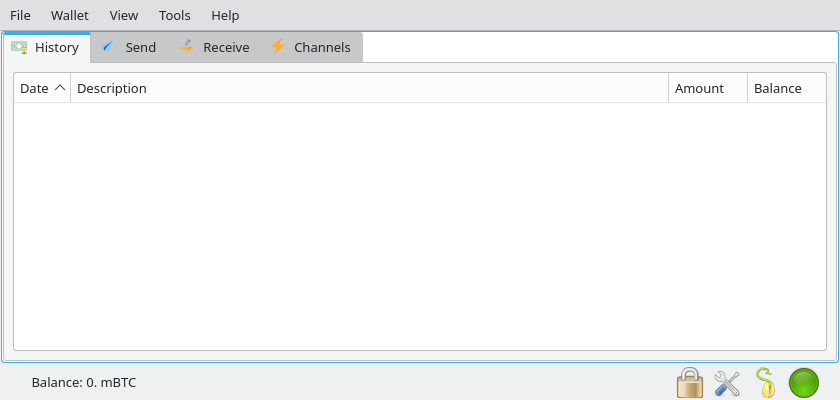Click the Balance: 0. mBTC status text

pos(83,382)
